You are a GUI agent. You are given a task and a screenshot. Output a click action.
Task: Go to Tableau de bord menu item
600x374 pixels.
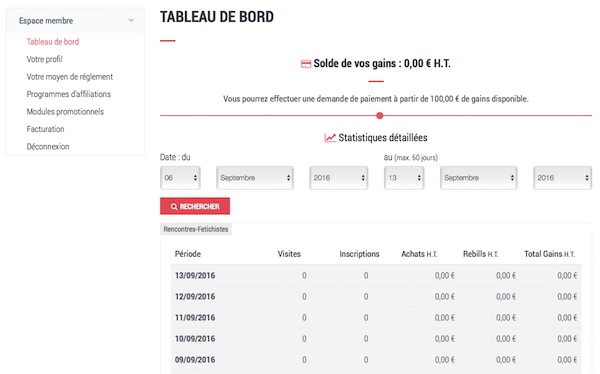53,42
